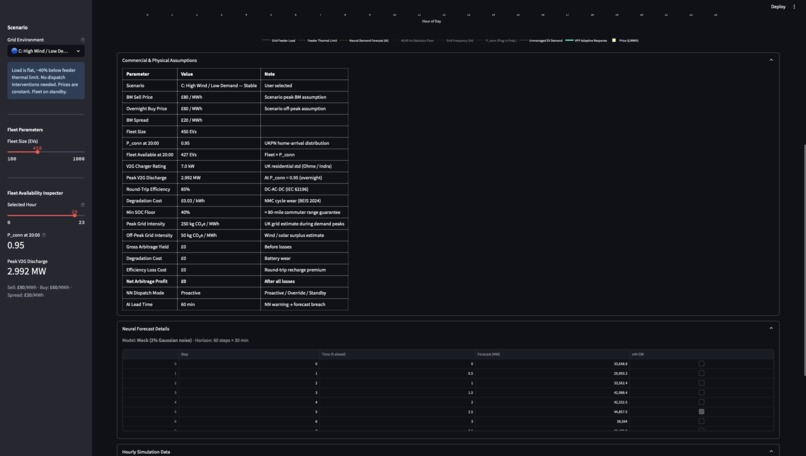Click the Parameter table header
The height and width of the screenshot is (456, 806).
click(x=150, y=74)
